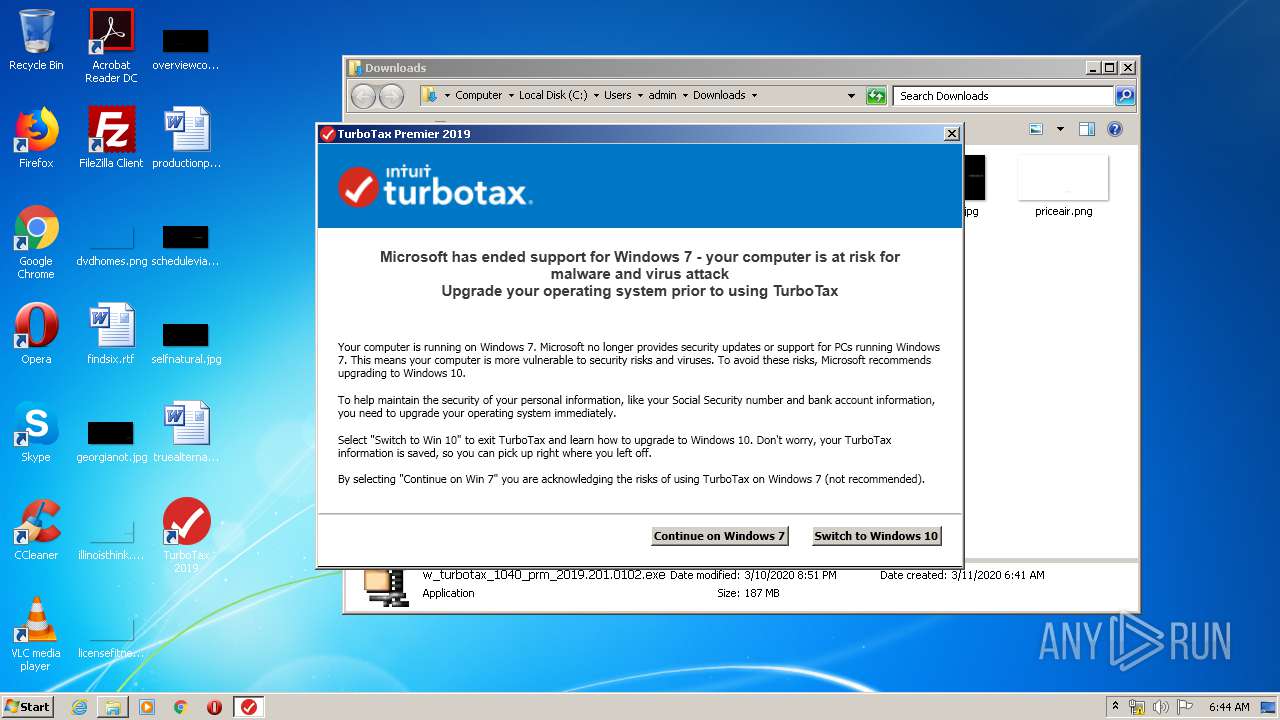Viewport: 1280px width, 720px height.
Task: Minimize the Downloads Explorer window
Action: 1092,68
